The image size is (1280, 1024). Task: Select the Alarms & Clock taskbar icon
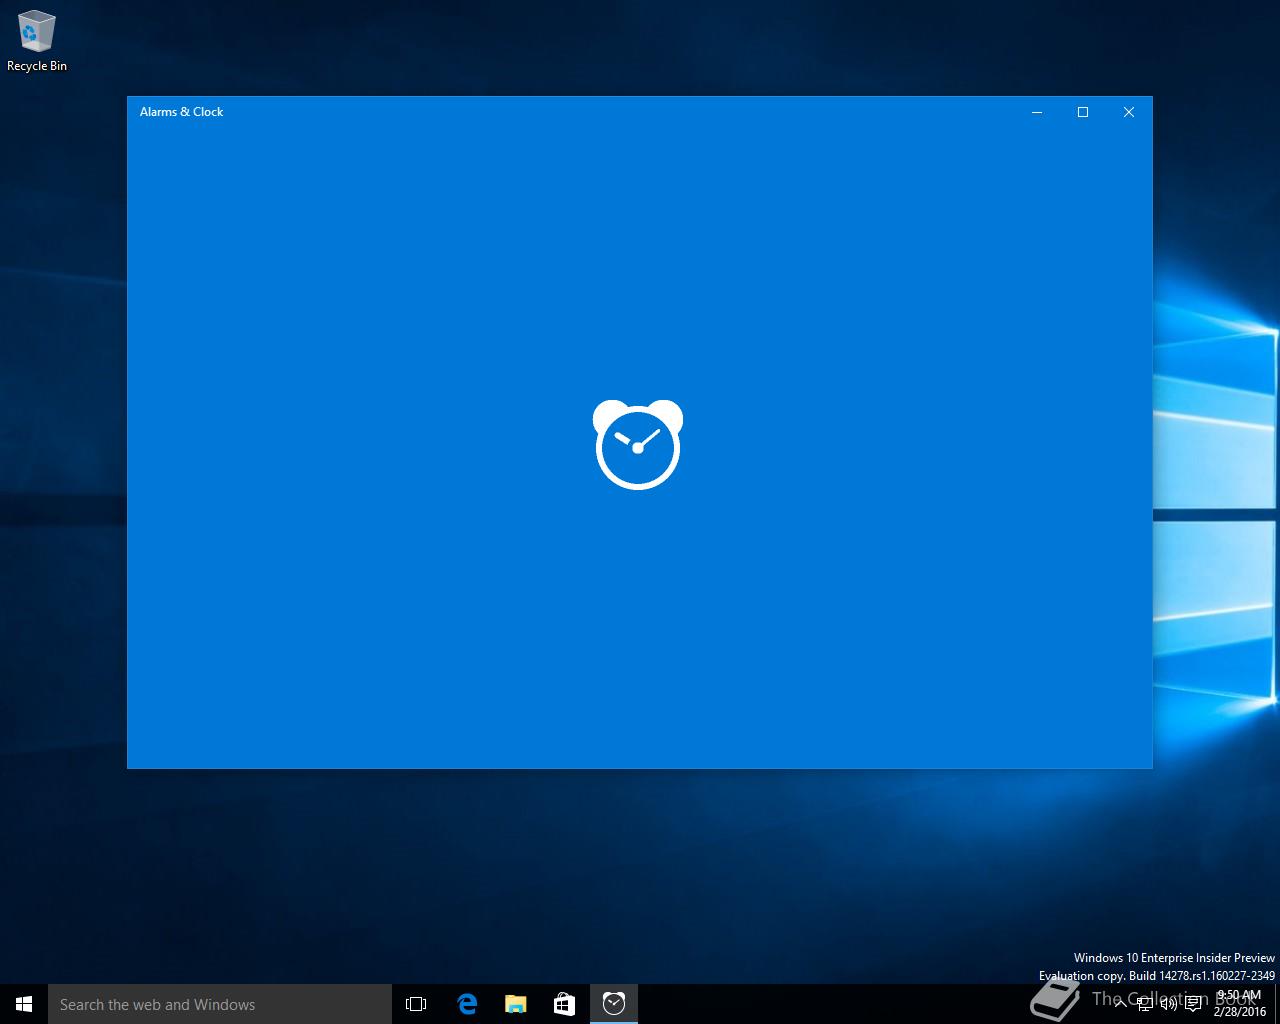point(613,1004)
